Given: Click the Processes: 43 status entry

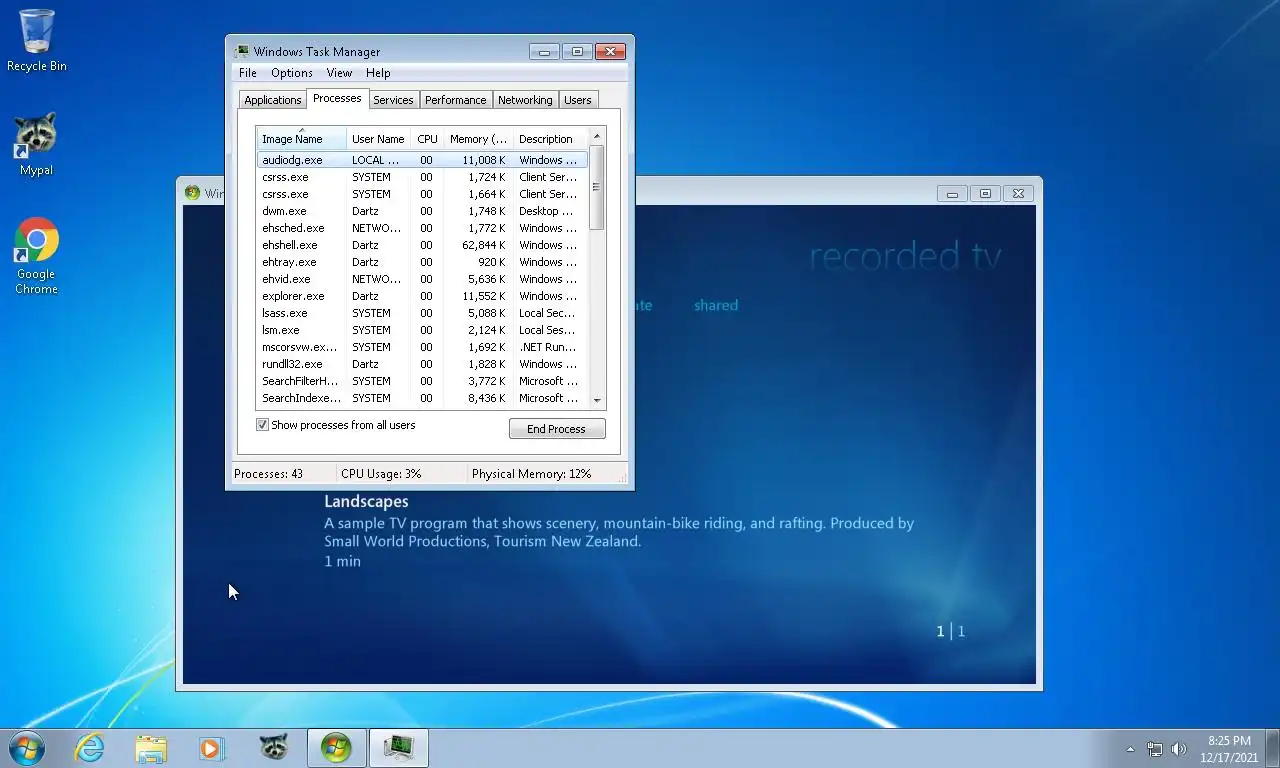Looking at the screenshot, I should pyautogui.click(x=268, y=474).
